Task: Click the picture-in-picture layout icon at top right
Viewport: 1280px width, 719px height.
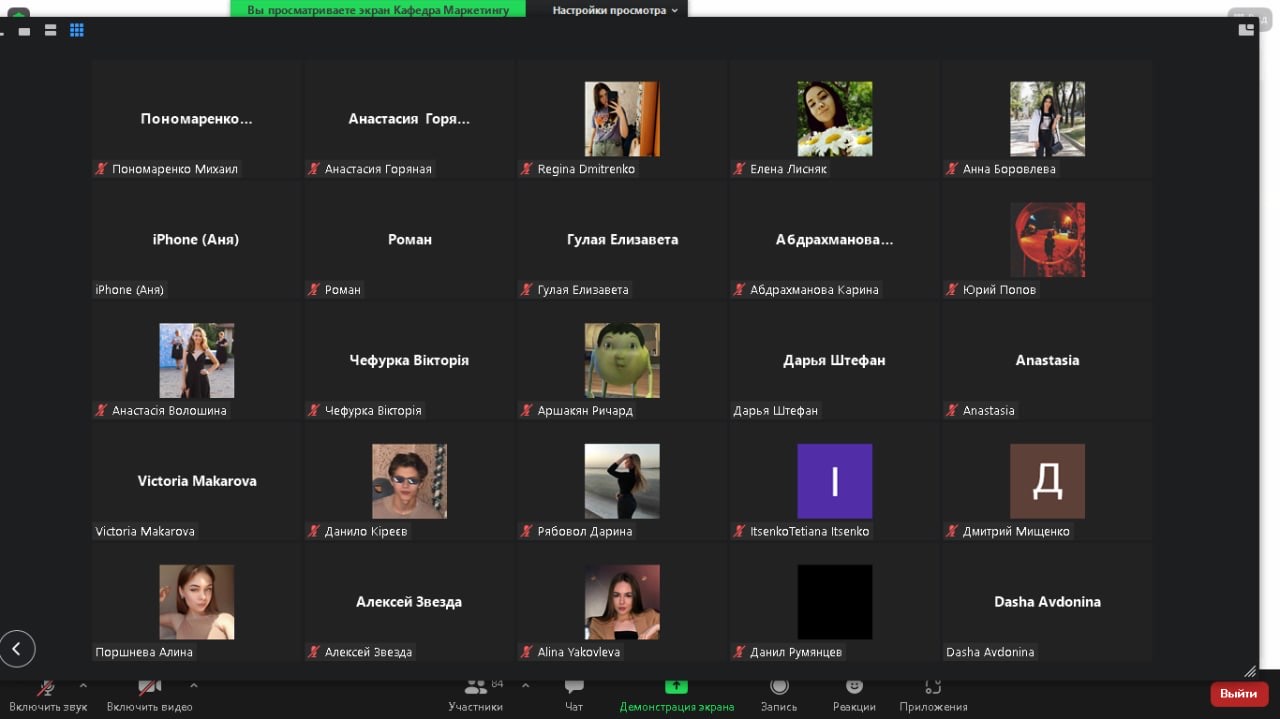Action: (x=1246, y=29)
